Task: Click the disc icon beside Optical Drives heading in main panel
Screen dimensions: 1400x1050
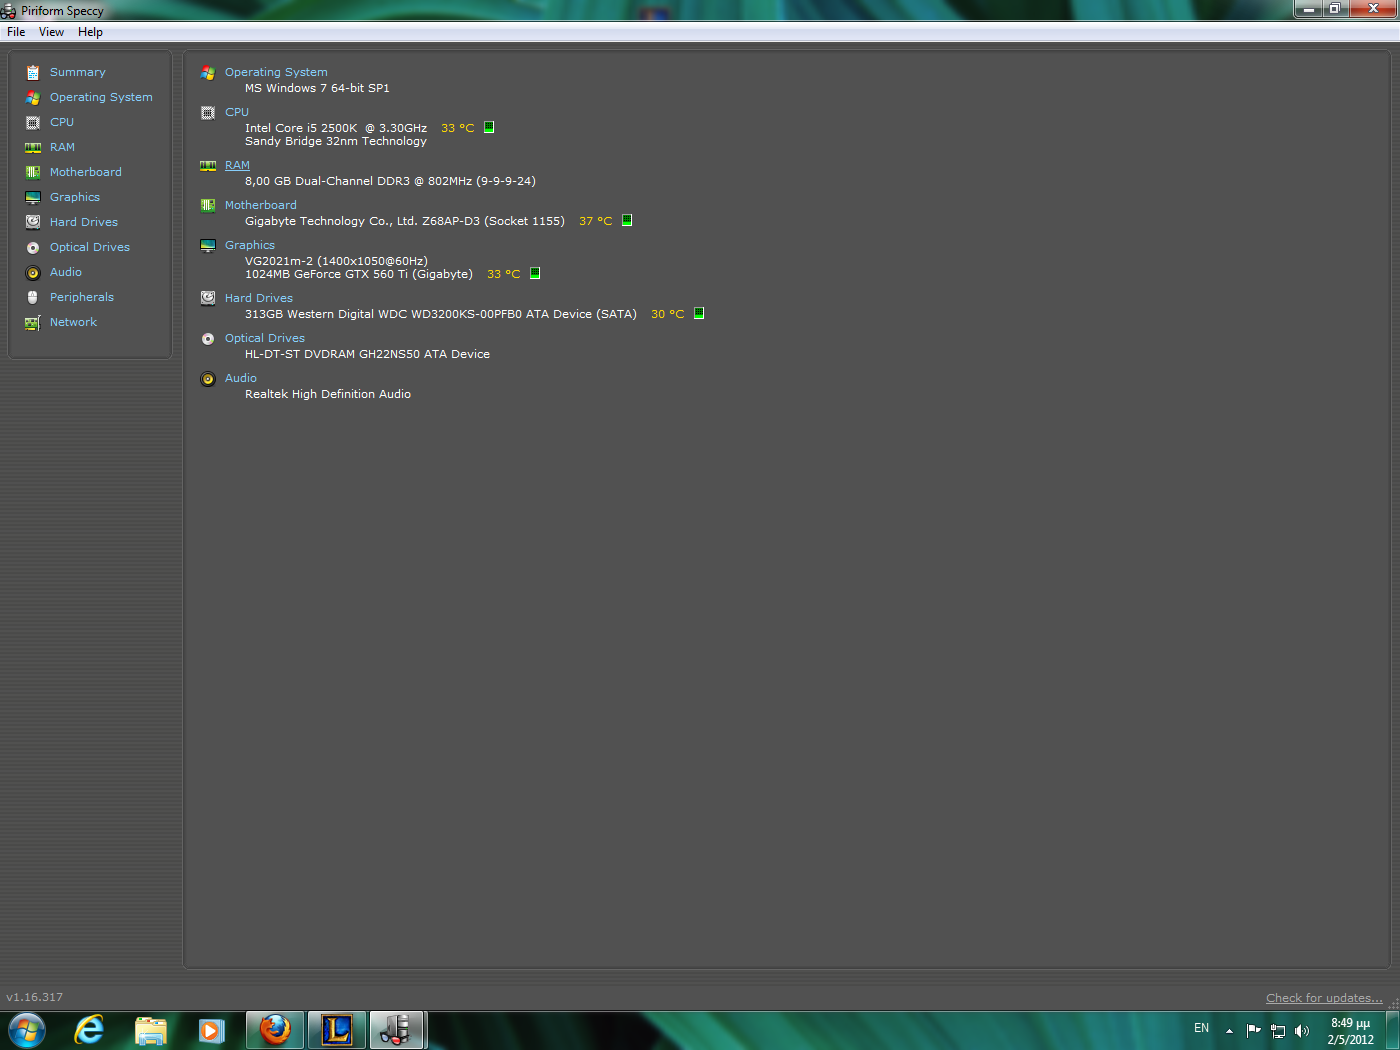Action: [208, 339]
